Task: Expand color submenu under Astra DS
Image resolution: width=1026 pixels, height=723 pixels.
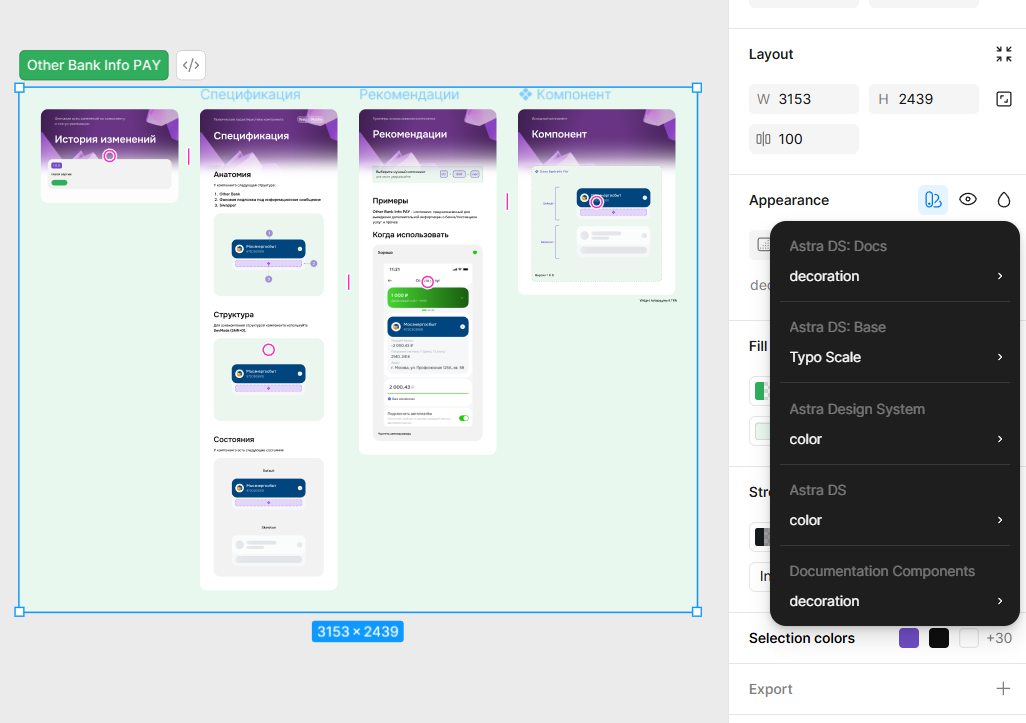Action: [895, 520]
